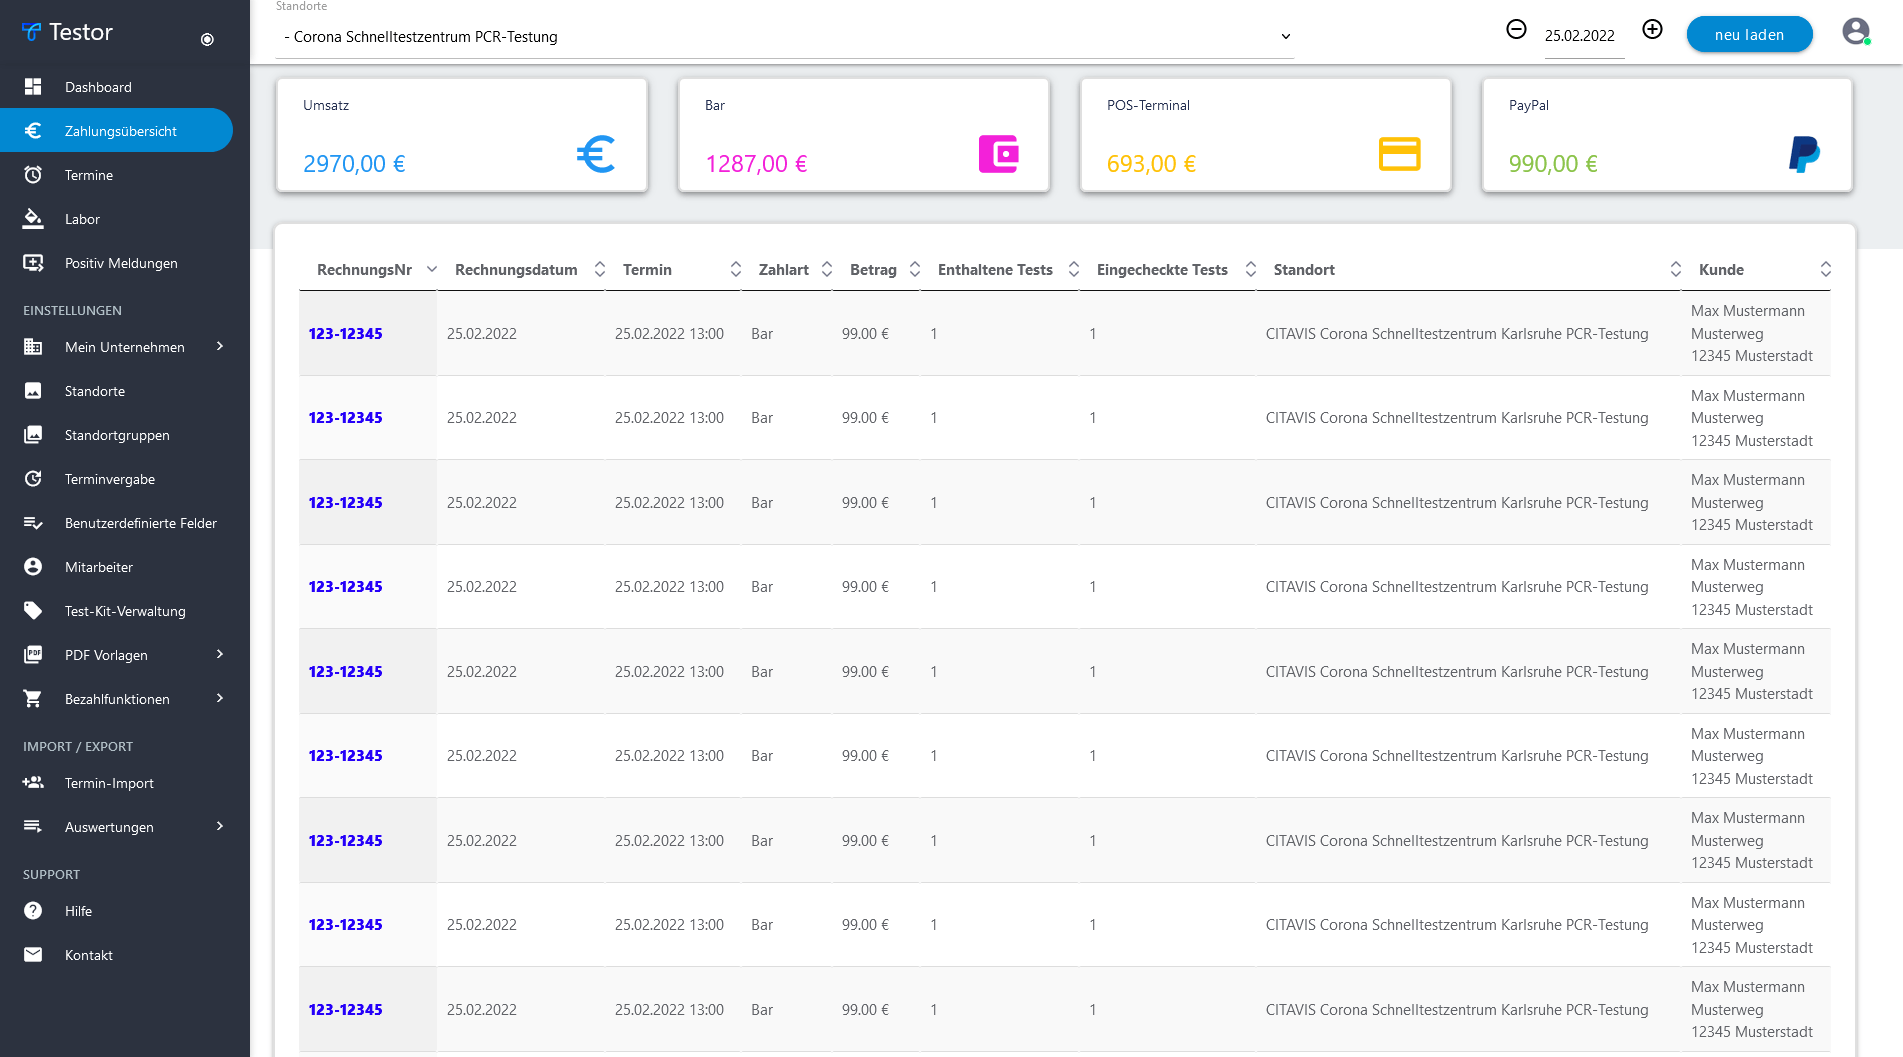Open Positiv Meldungen menu item
This screenshot has width=1903, height=1057.
click(121, 263)
